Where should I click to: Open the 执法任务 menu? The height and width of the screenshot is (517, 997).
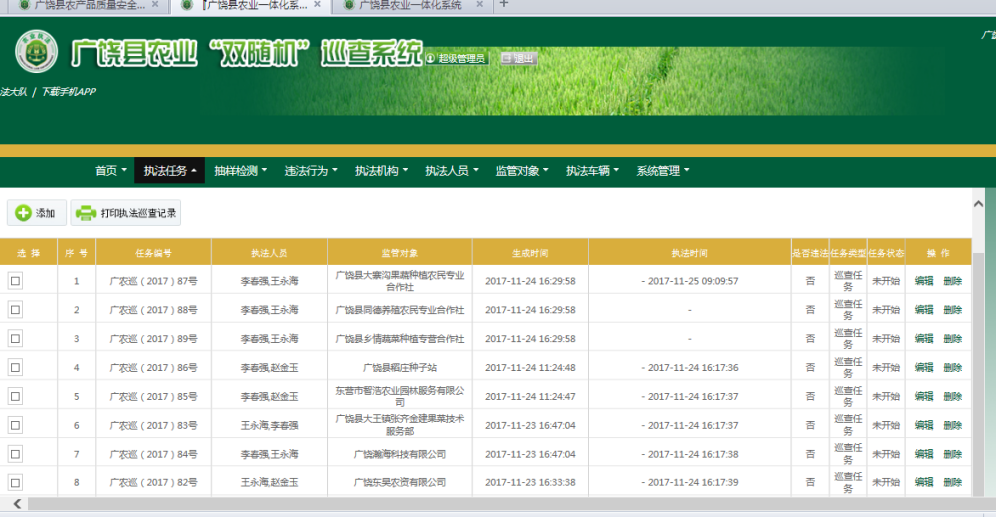click(x=170, y=171)
